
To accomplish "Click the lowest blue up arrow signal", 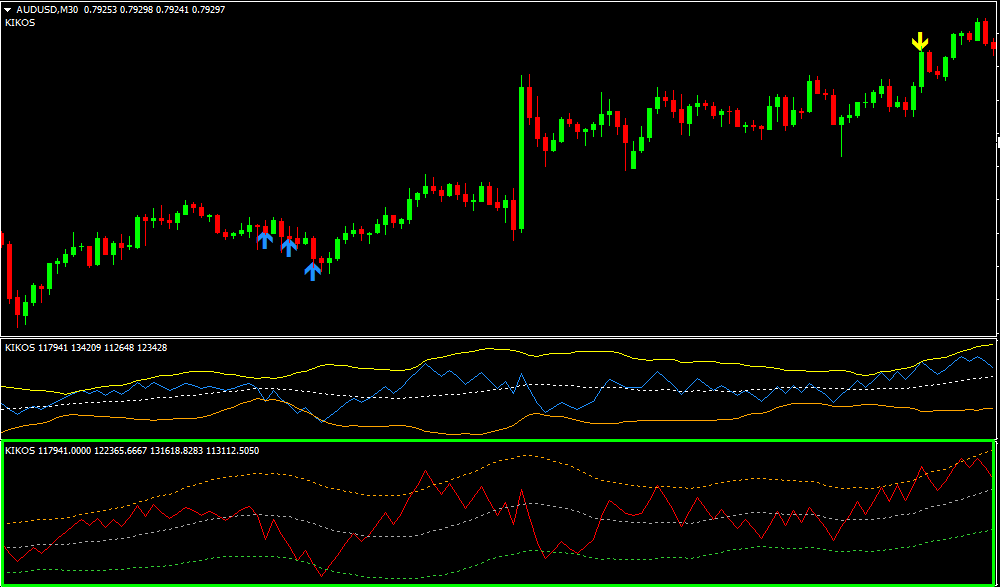I will 313,270.
